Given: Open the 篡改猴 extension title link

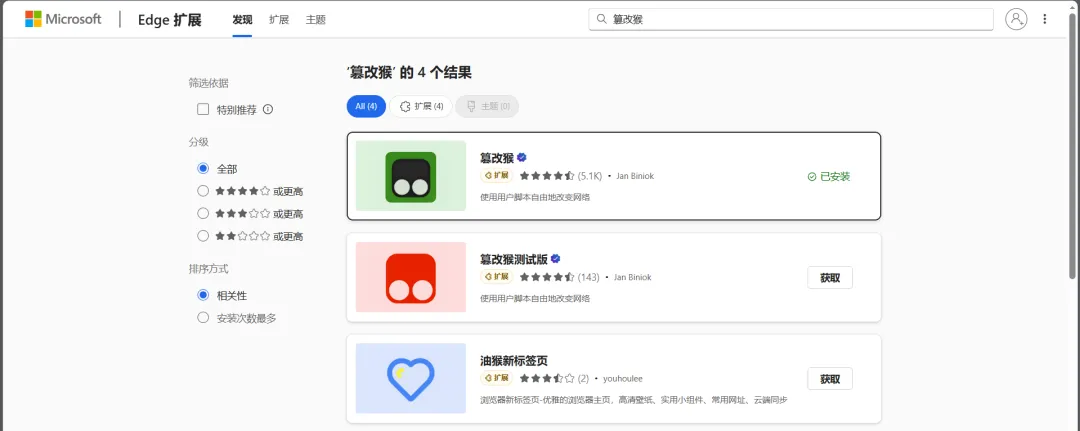Looking at the screenshot, I should [x=497, y=158].
